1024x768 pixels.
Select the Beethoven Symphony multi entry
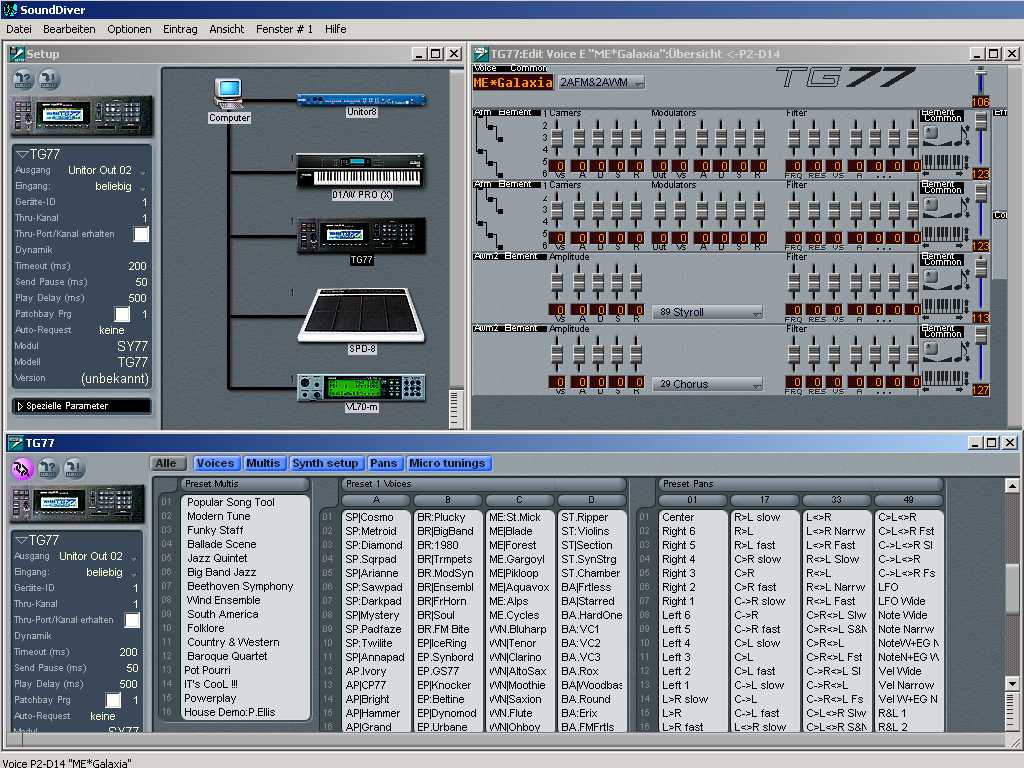[x=240, y=586]
